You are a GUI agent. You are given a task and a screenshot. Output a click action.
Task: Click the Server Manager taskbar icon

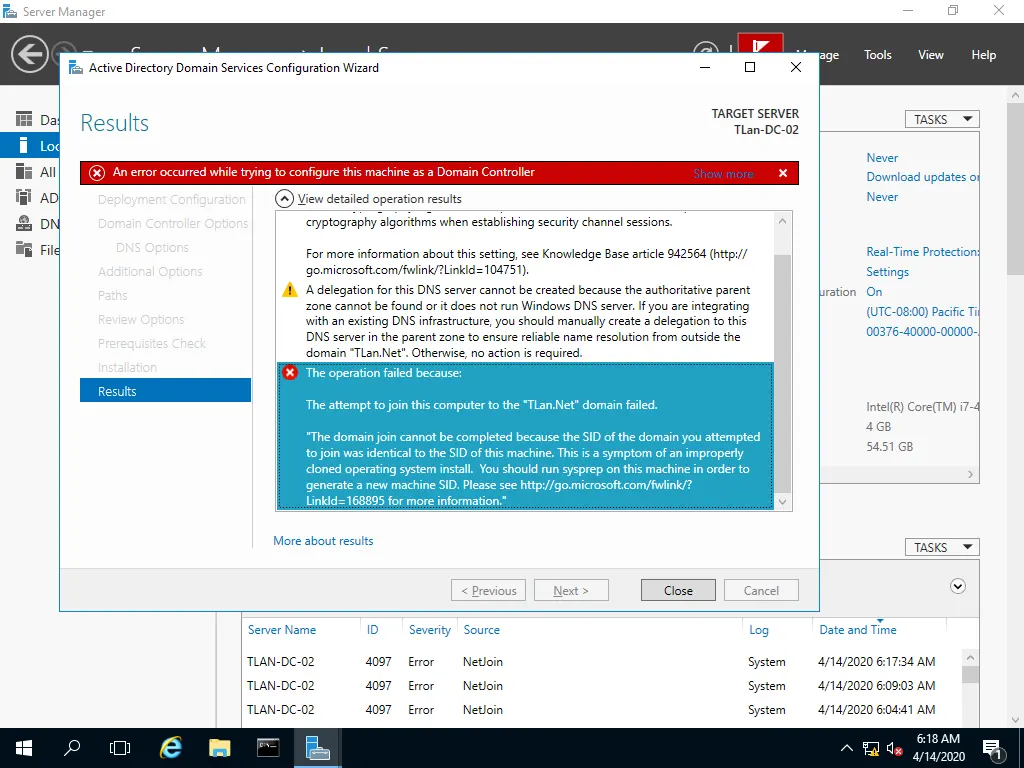pyautogui.click(x=317, y=748)
